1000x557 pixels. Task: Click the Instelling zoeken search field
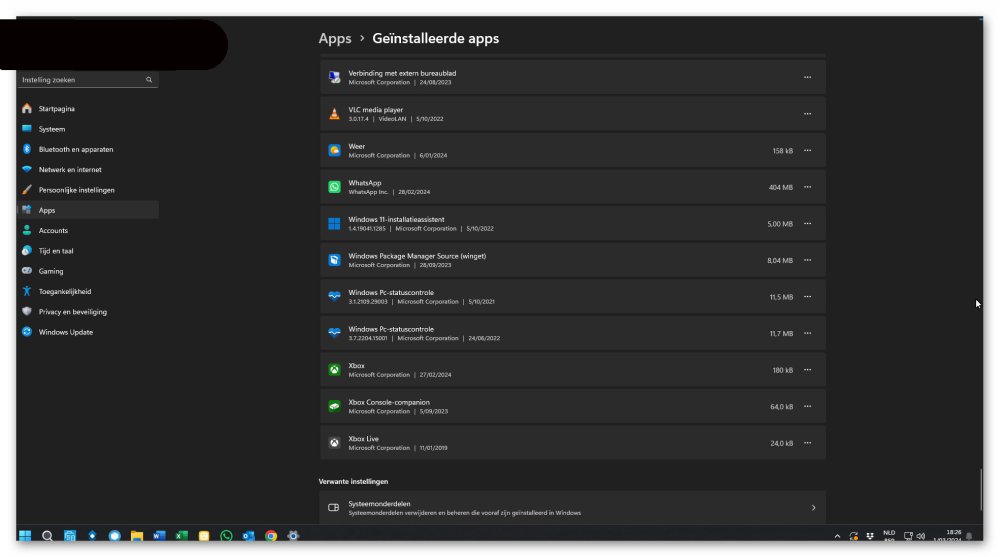coord(82,80)
